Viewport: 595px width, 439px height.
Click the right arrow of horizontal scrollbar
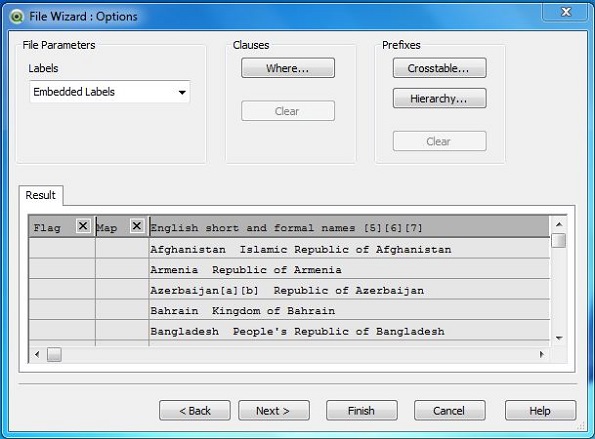541,354
